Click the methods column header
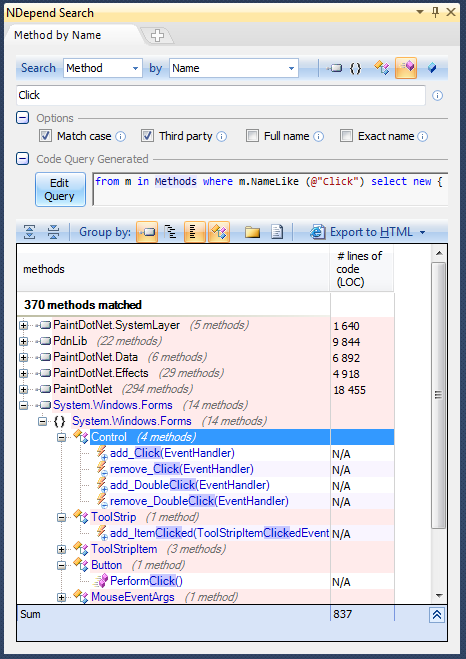This screenshot has width=466, height=659. [x=173, y=269]
